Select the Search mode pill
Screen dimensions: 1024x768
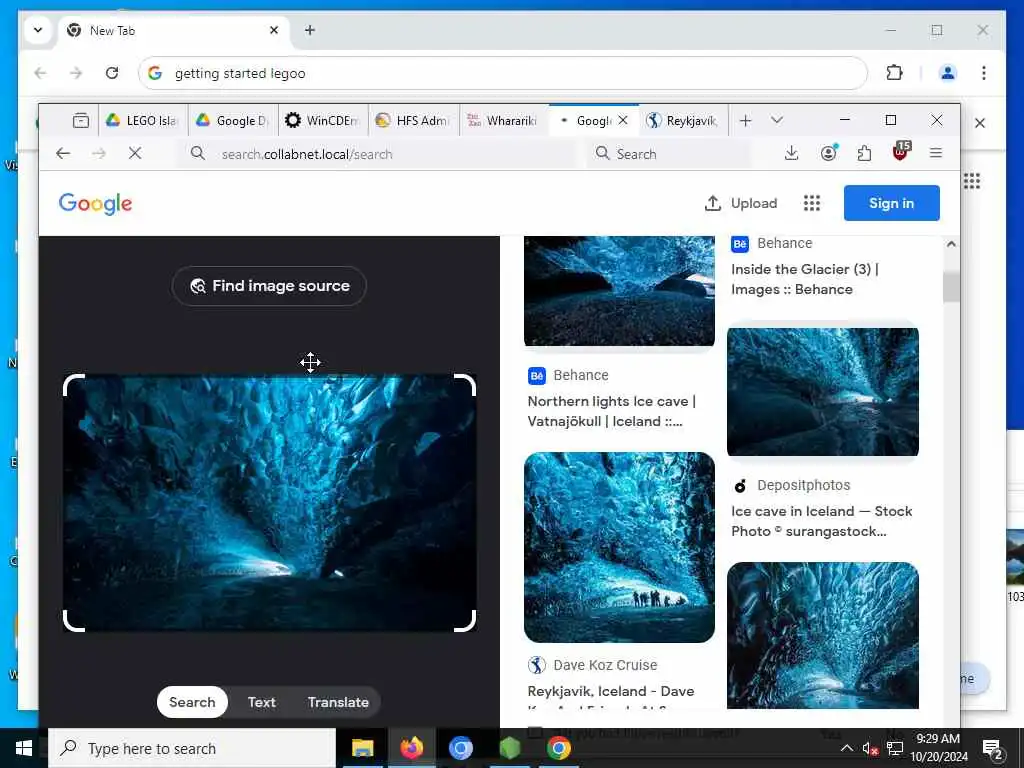[192, 702]
